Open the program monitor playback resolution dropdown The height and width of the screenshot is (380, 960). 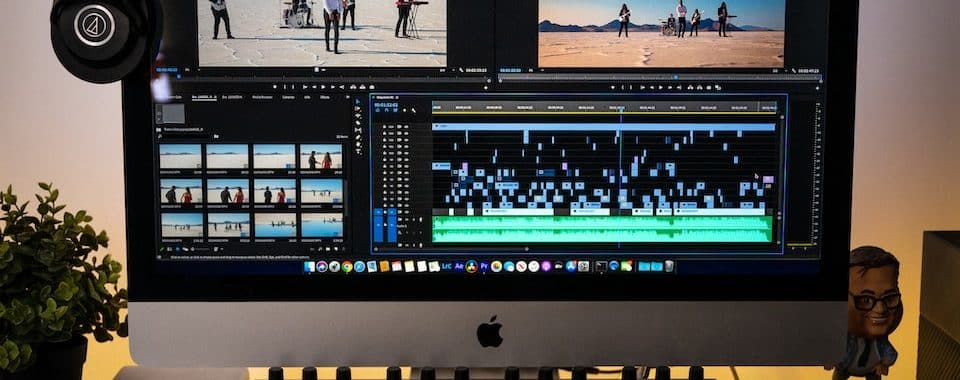pos(780,70)
